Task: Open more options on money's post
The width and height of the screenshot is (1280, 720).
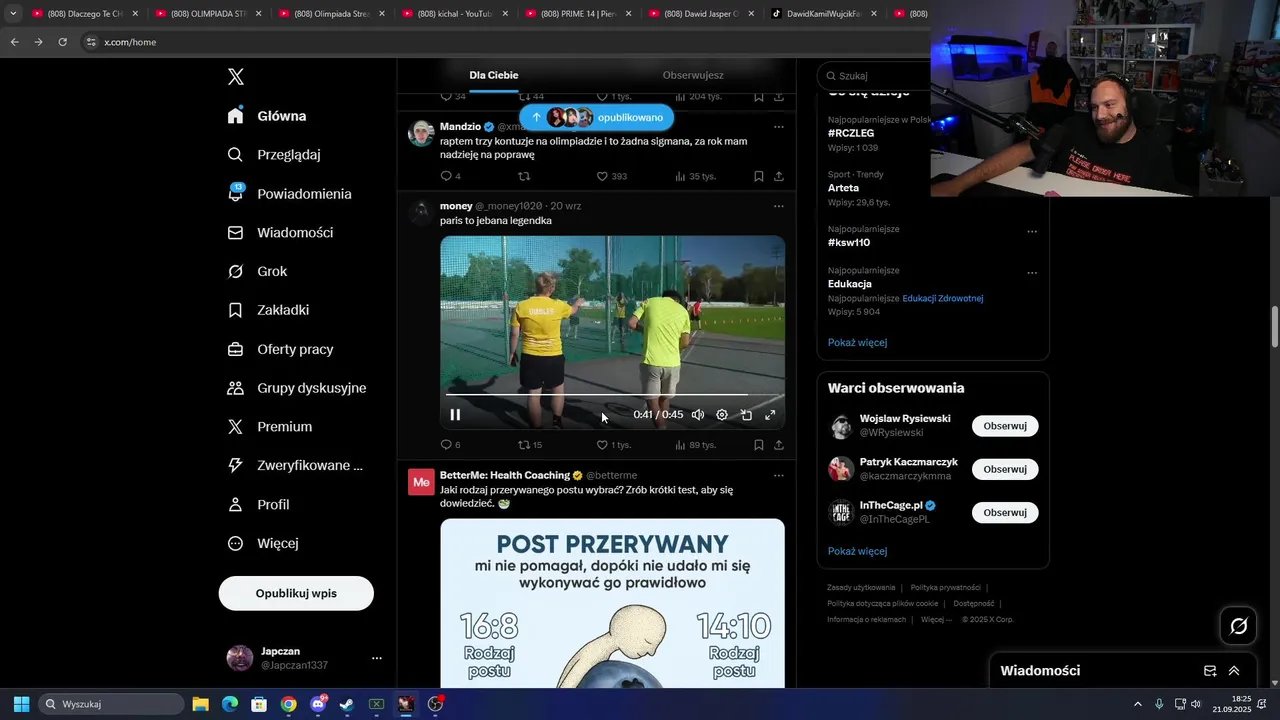Action: tap(779, 206)
